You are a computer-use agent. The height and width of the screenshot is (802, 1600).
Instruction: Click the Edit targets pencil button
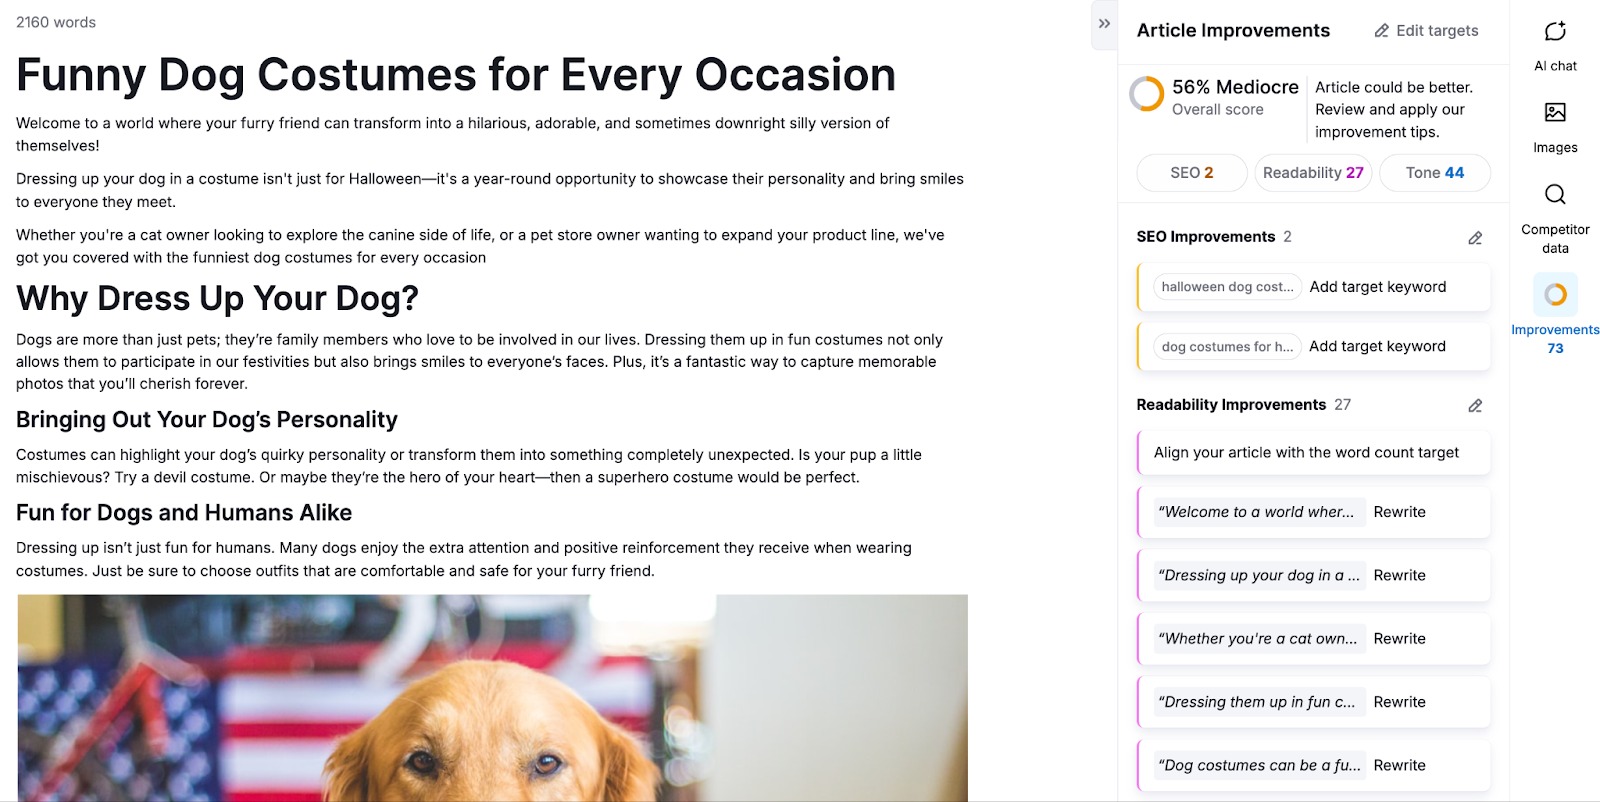coord(1426,31)
